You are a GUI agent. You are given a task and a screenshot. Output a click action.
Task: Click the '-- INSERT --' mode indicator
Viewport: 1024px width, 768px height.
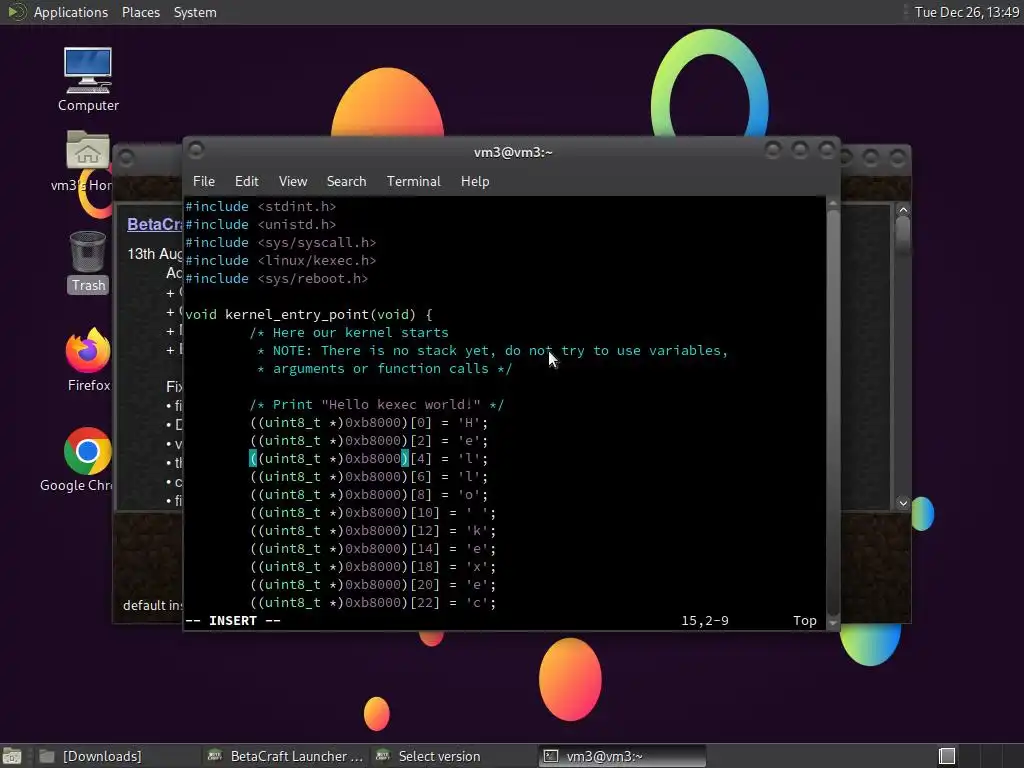233,621
